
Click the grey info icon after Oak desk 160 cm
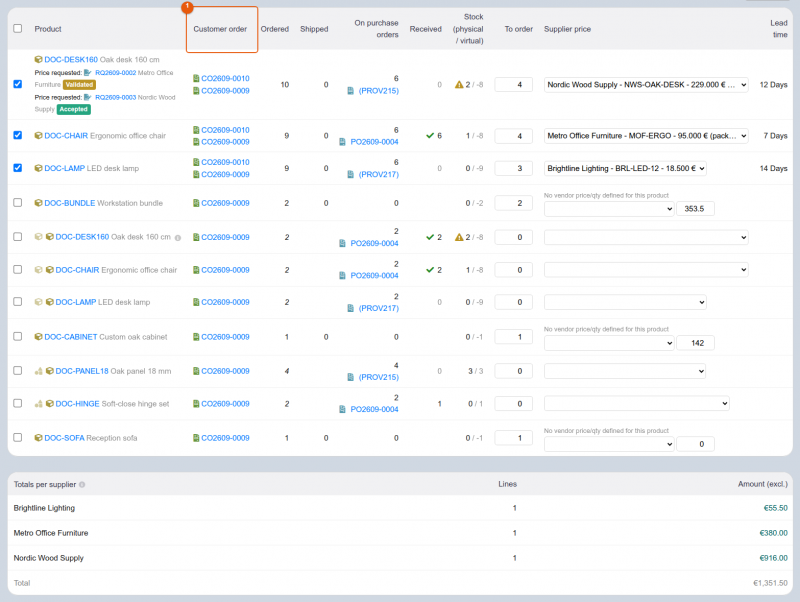[x=178, y=238]
